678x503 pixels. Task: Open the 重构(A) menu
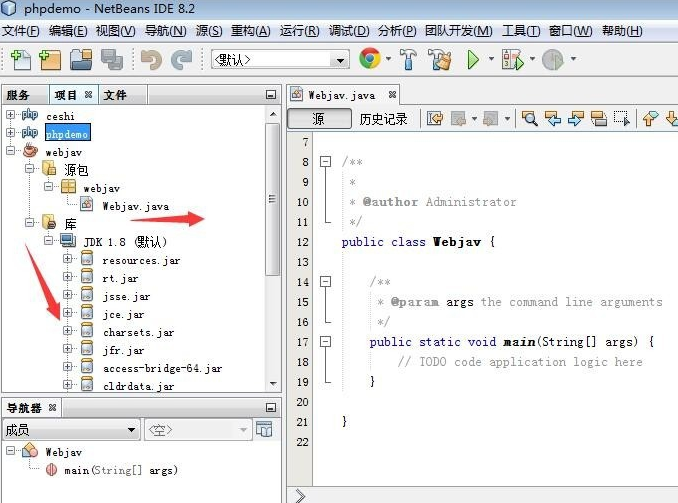[250, 31]
